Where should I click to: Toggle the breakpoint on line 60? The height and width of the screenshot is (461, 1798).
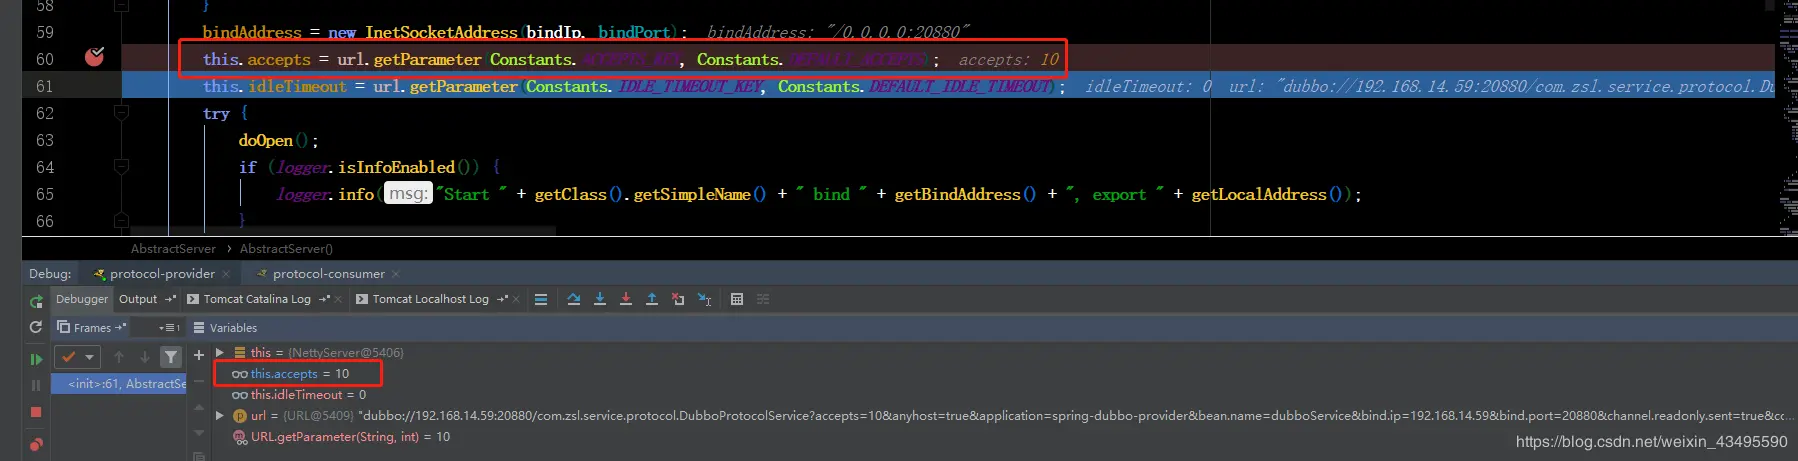point(94,57)
